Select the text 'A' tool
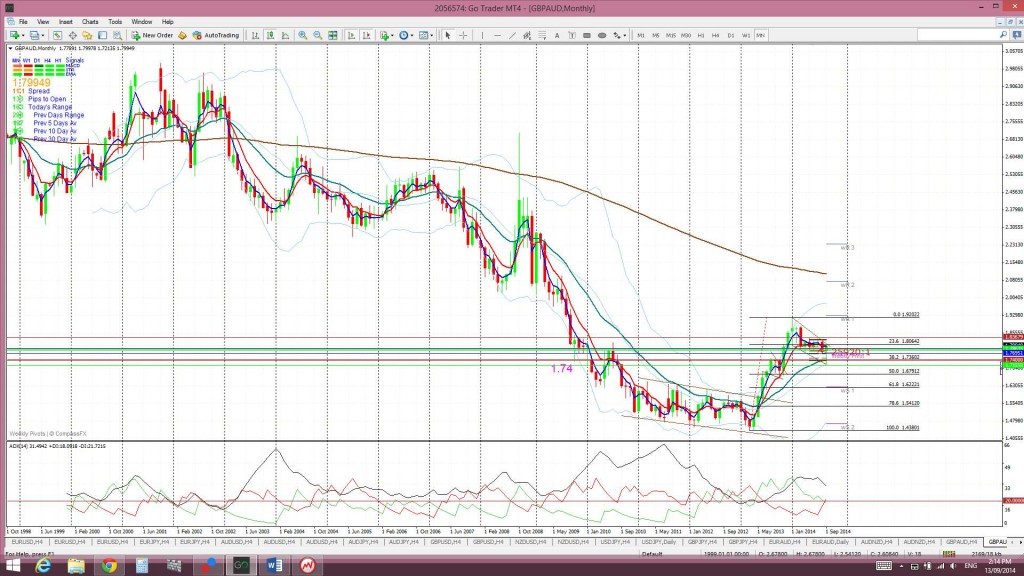This screenshot has width=1024, height=576. [557, 35]
